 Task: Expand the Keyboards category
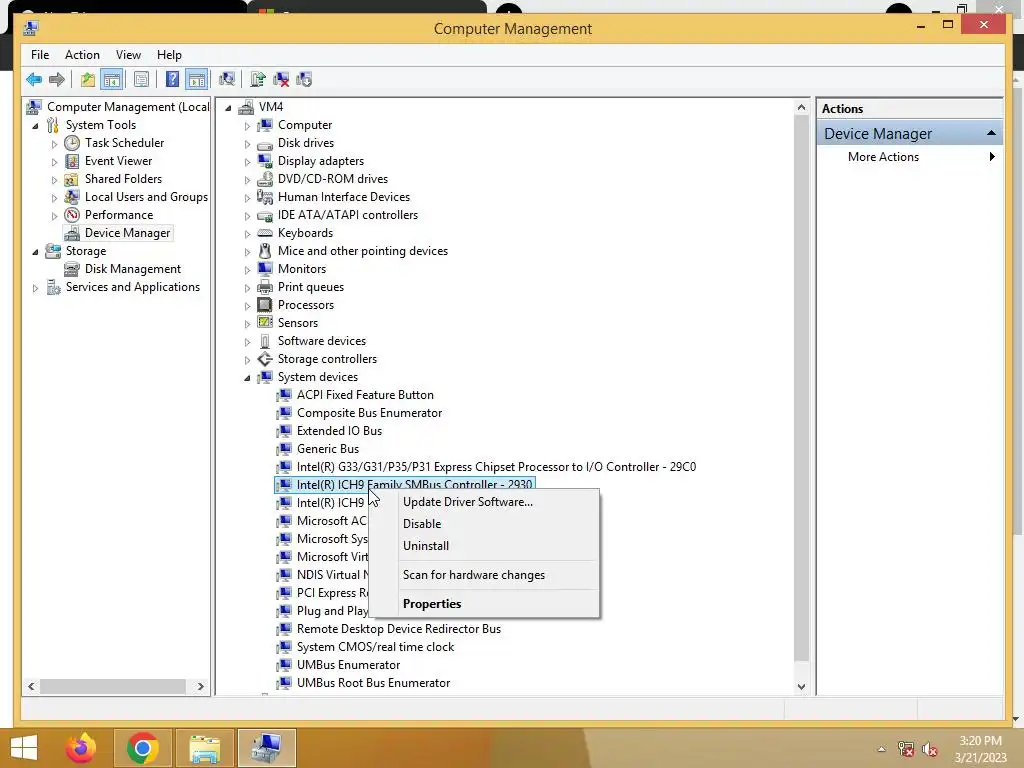coord(248,233)
